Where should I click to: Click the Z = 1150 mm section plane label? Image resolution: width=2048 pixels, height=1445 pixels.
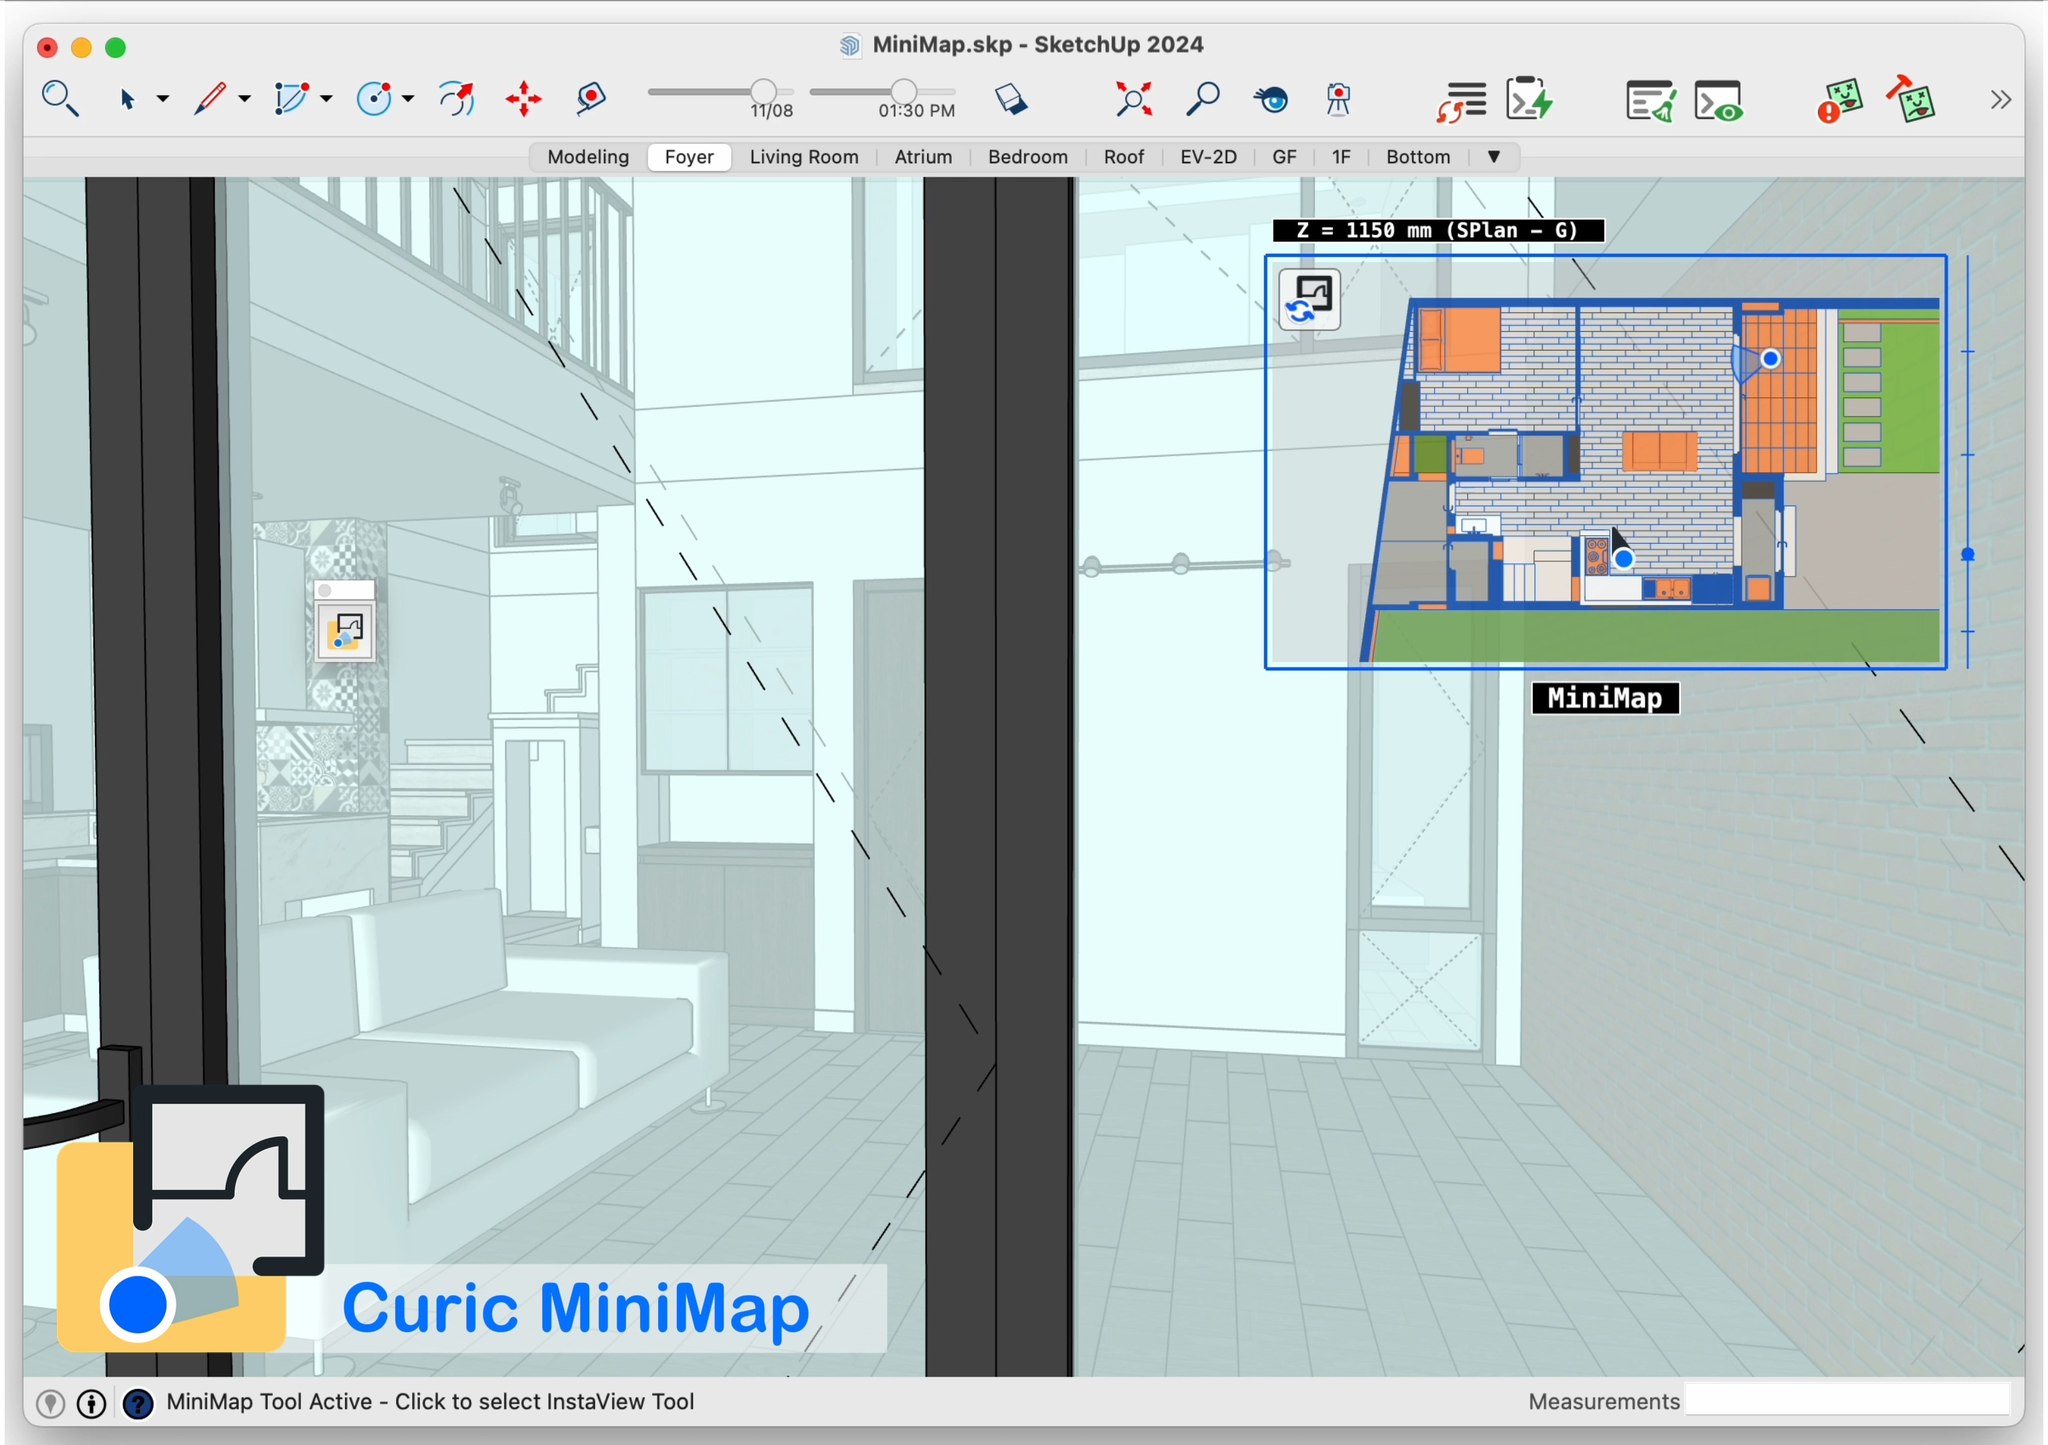(1438, 230)
